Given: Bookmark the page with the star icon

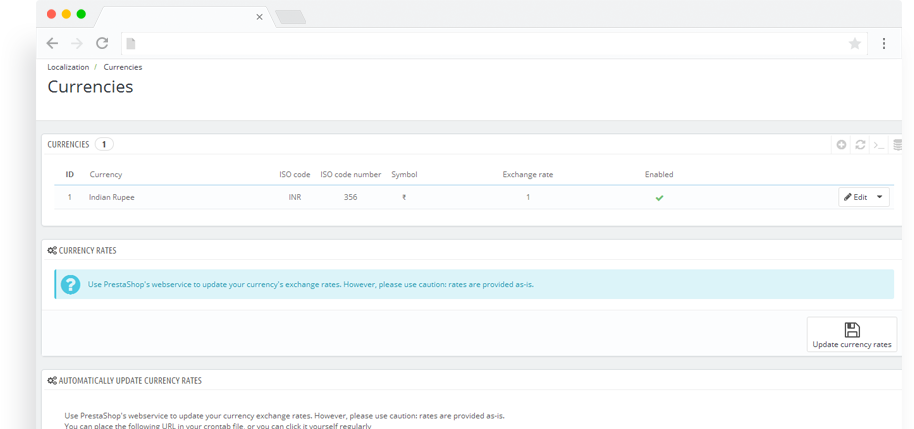Looking at the screenshot, I should pos(855,44).
